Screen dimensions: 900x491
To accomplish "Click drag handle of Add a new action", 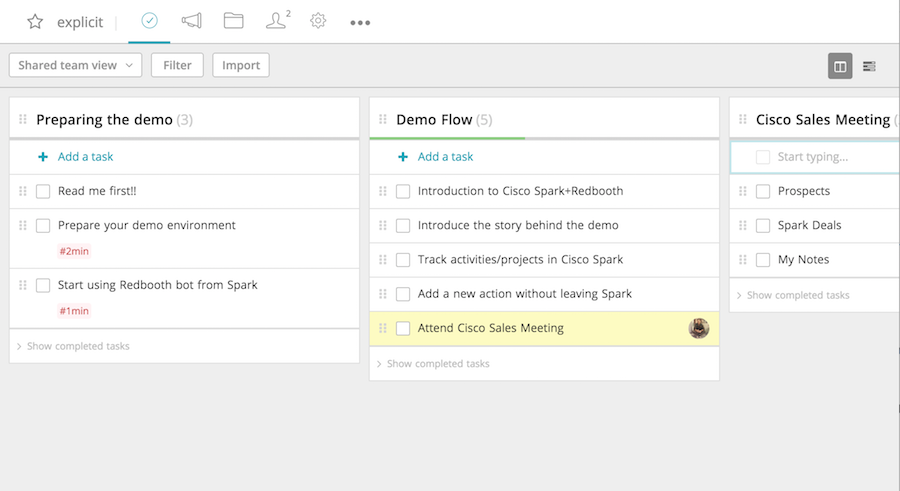I will [x=383, y=293].
